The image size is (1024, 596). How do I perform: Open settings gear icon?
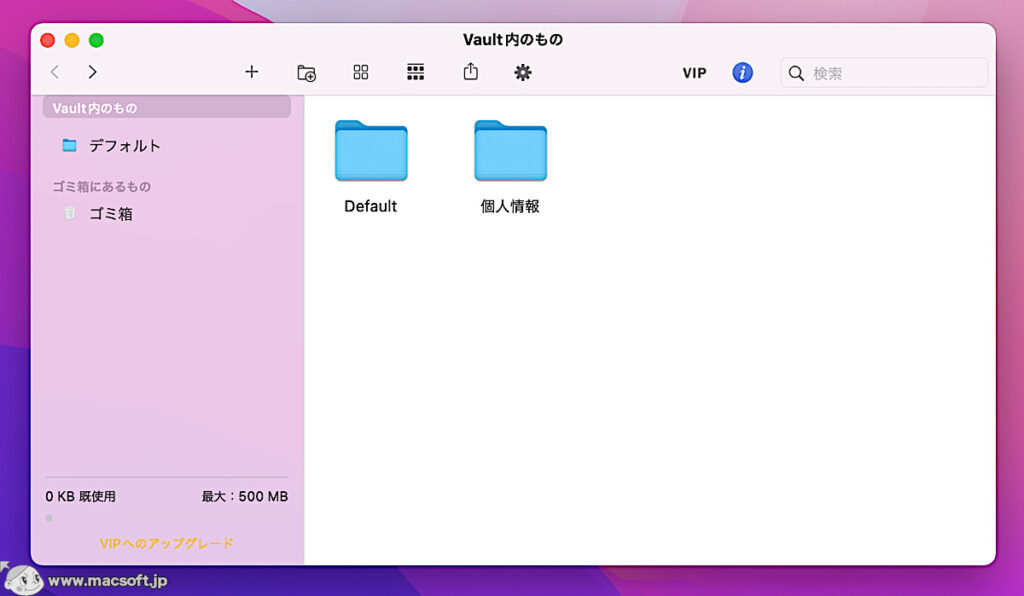click(x=522, y=72)
